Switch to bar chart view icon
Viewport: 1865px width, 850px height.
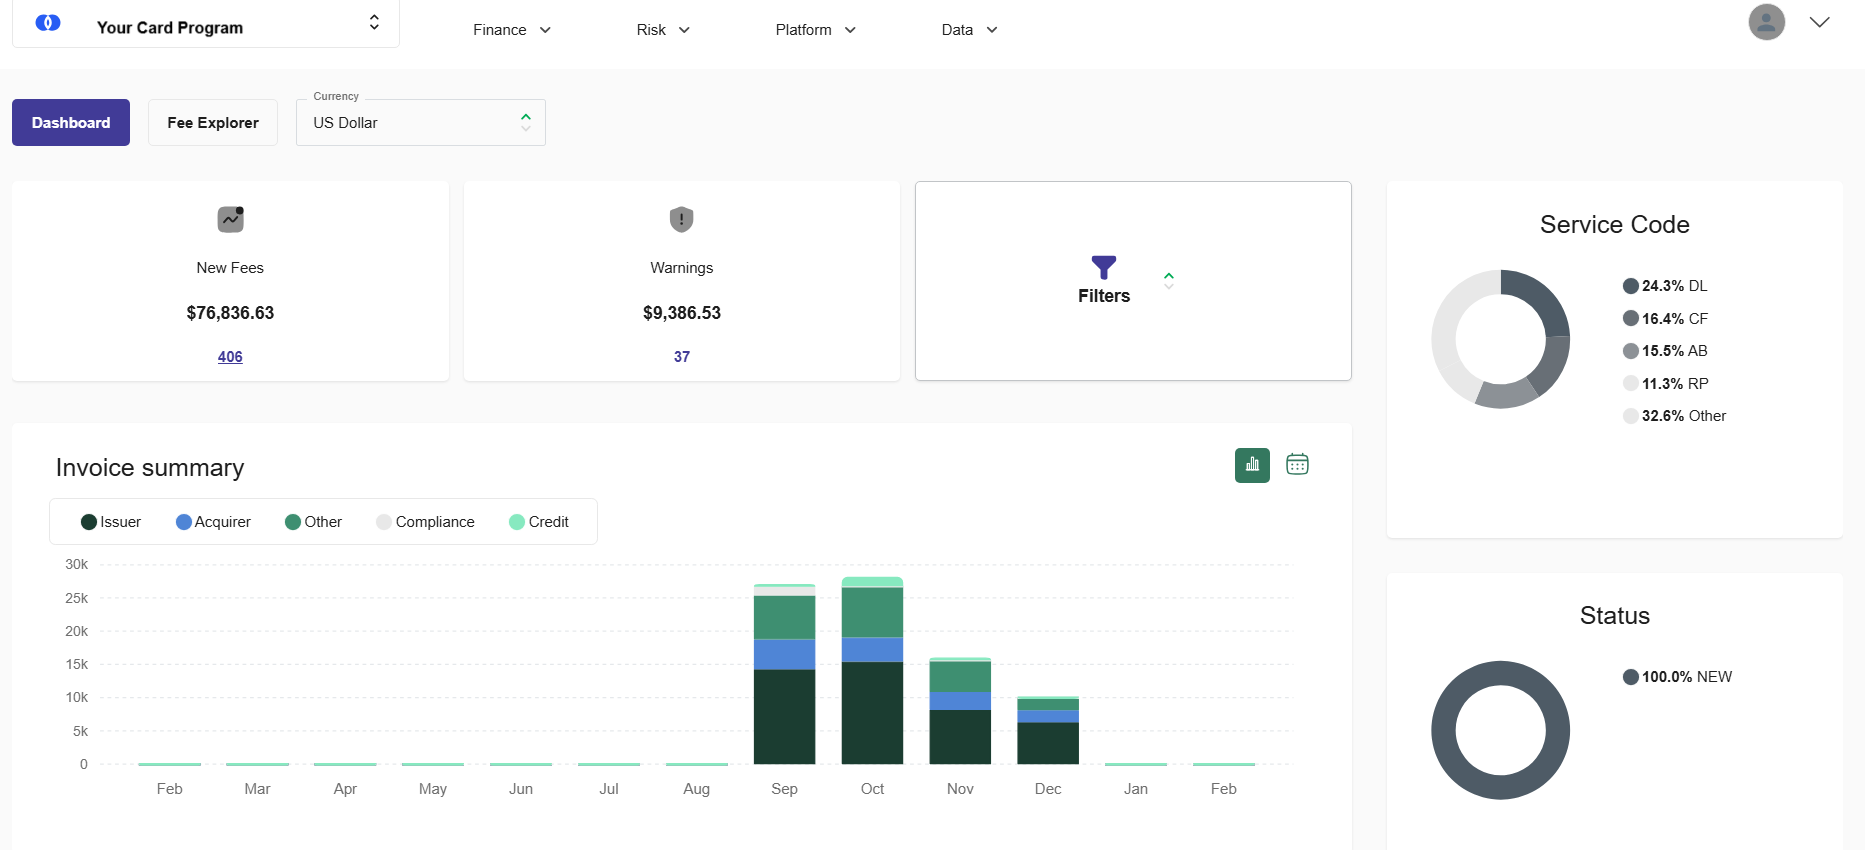coord(1252,465)
